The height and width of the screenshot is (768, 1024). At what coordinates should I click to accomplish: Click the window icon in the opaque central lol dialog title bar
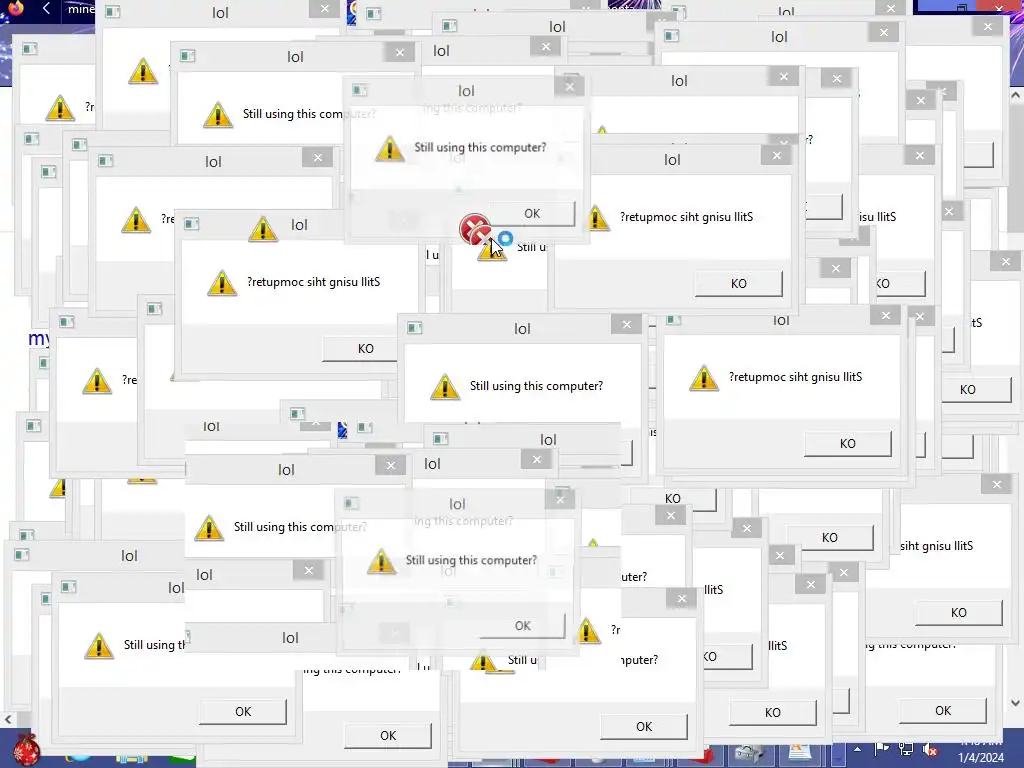[x=415, y=328]
